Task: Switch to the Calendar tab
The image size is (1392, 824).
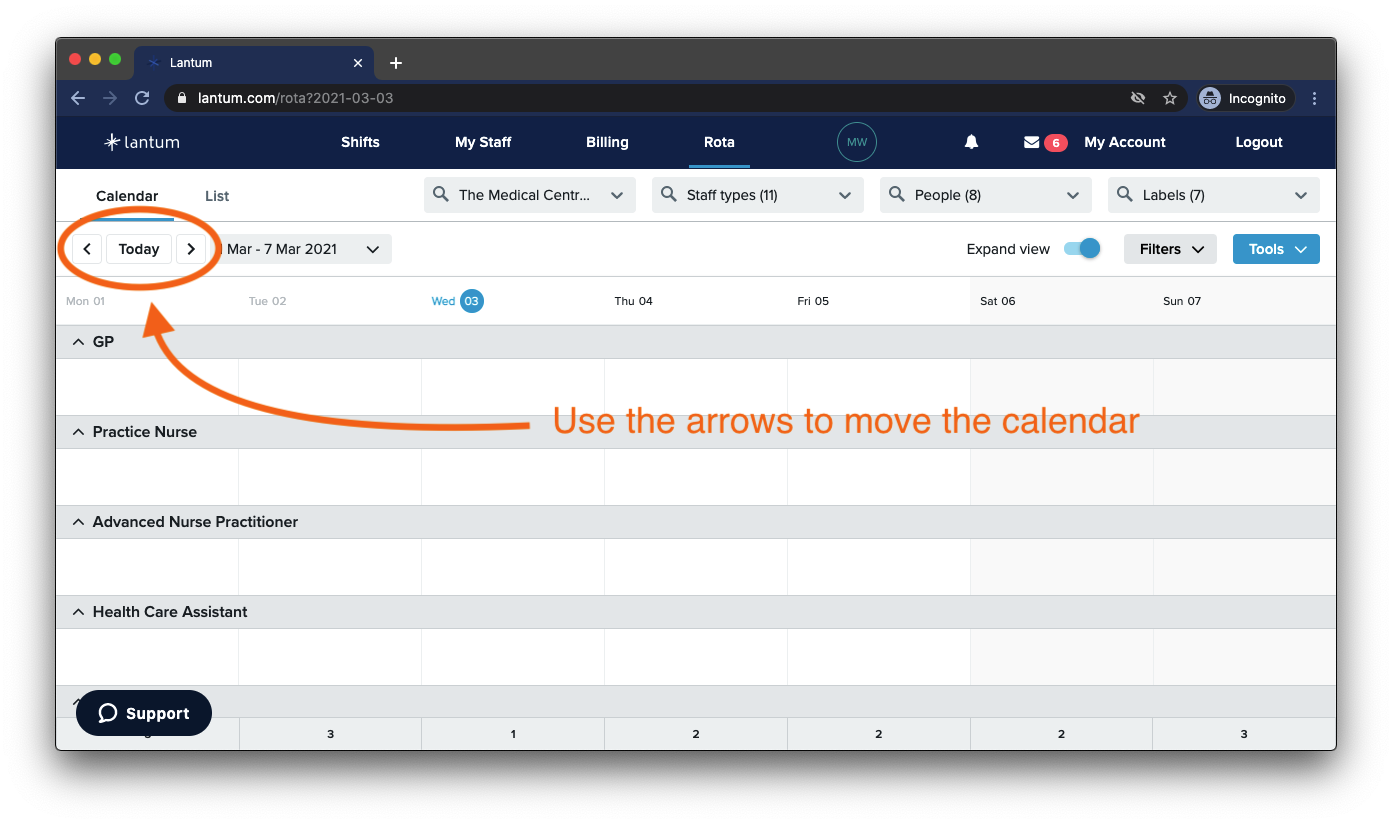Action: point(127,196)
